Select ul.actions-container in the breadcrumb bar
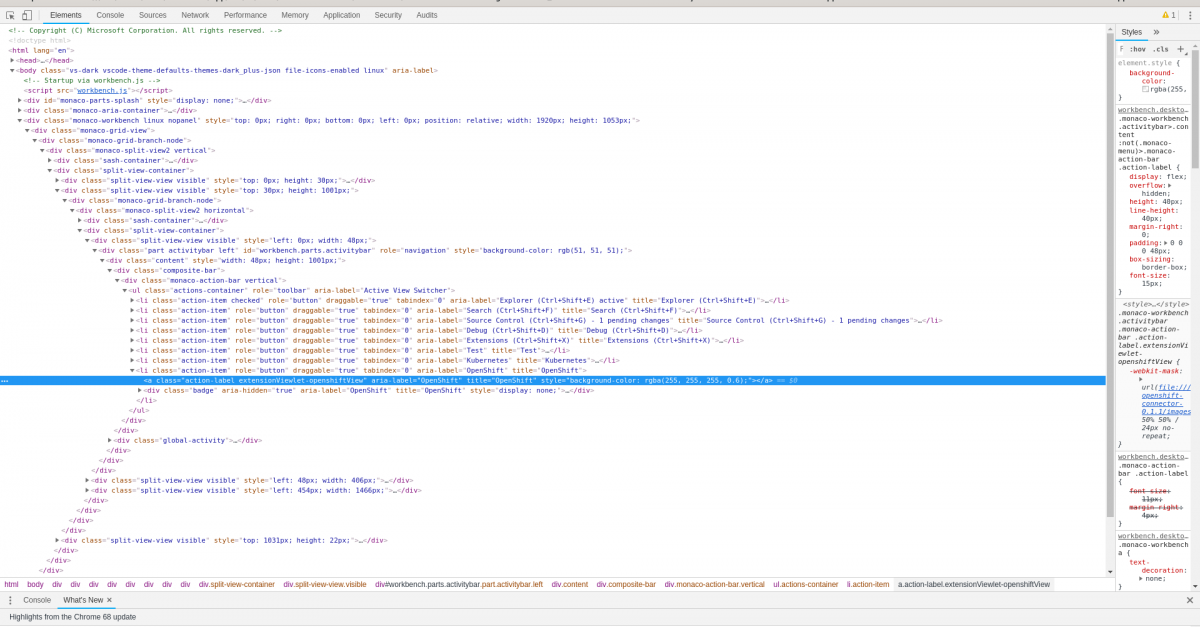Screen dimensions: 1200x627 tap(805, 584)
